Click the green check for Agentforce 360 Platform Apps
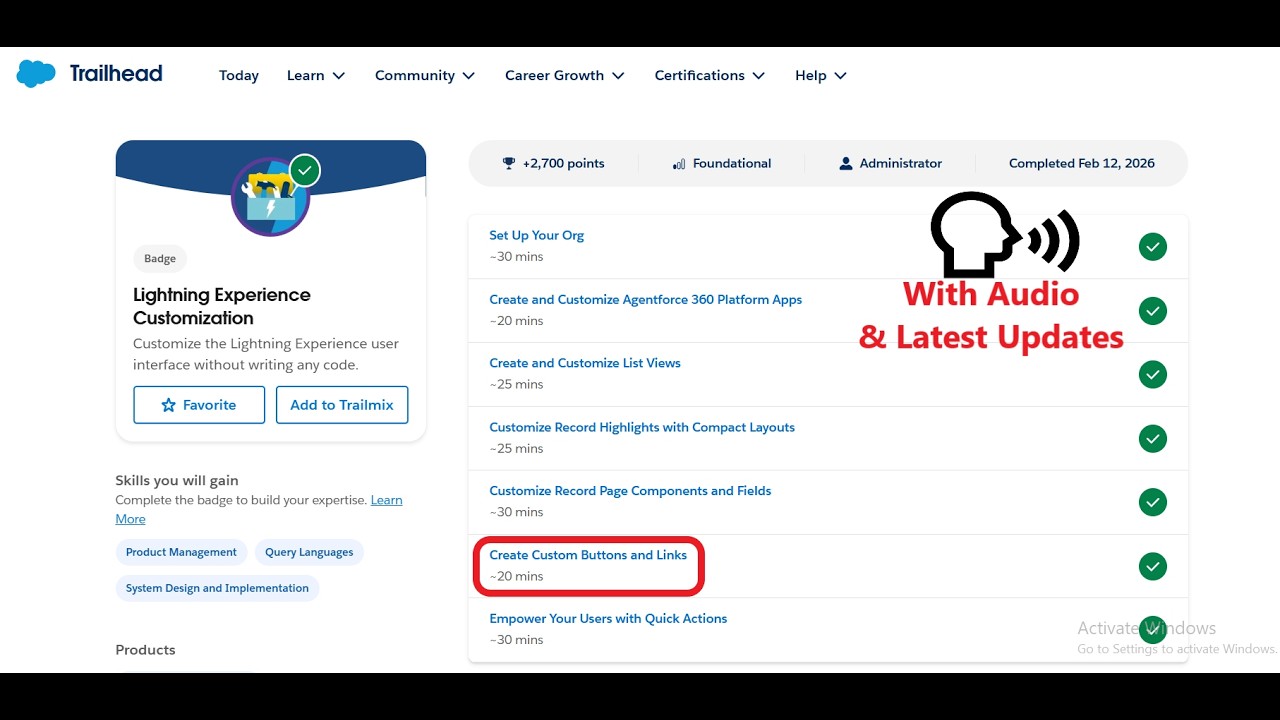Viewport: 1280px width, 720px height. click(1153, 310)
